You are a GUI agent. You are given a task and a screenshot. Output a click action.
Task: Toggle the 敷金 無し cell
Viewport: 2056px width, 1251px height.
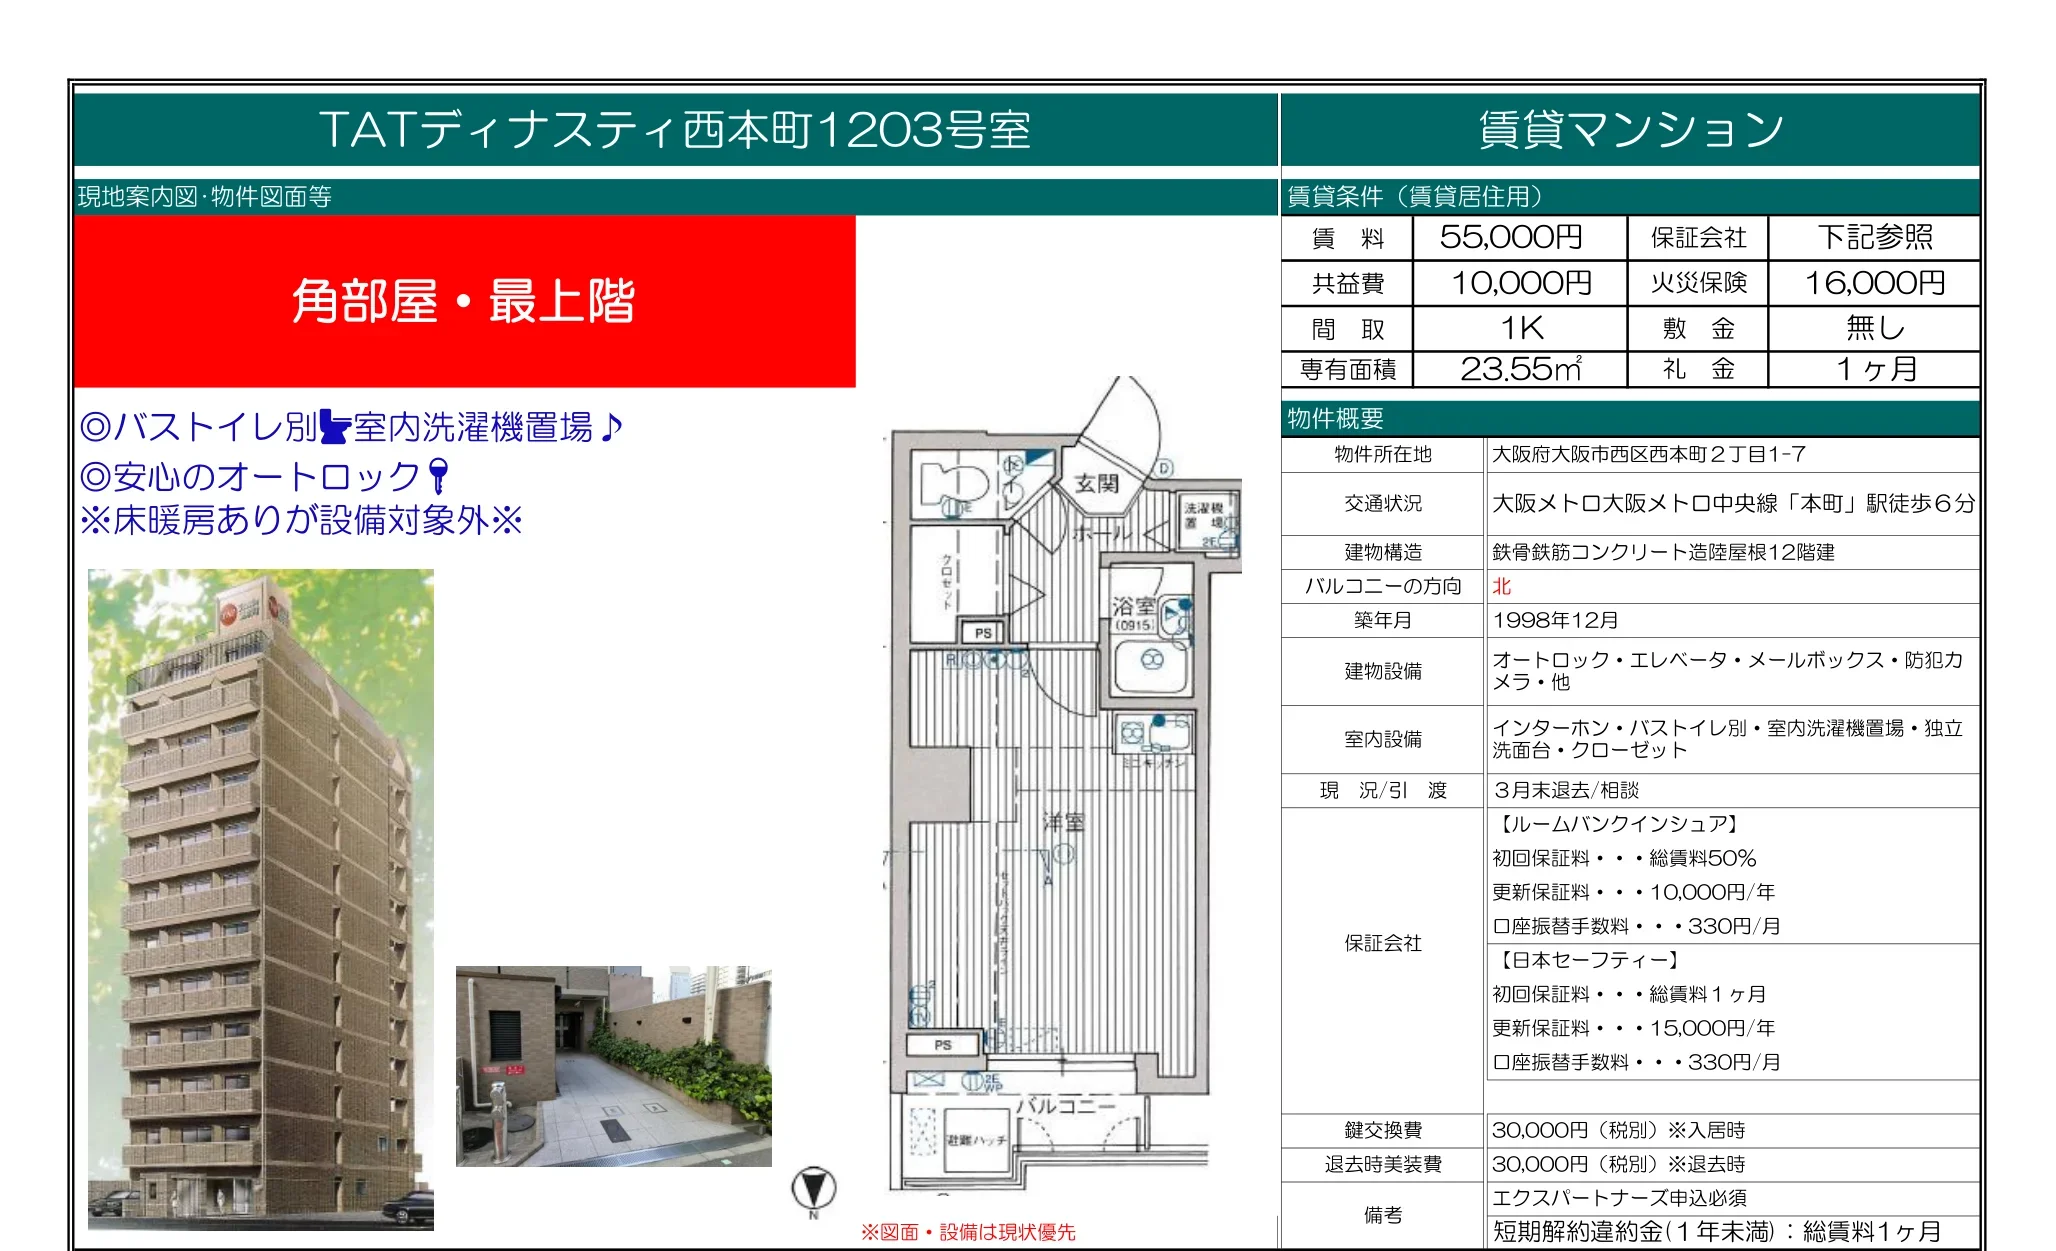[x=1875, y=327]
